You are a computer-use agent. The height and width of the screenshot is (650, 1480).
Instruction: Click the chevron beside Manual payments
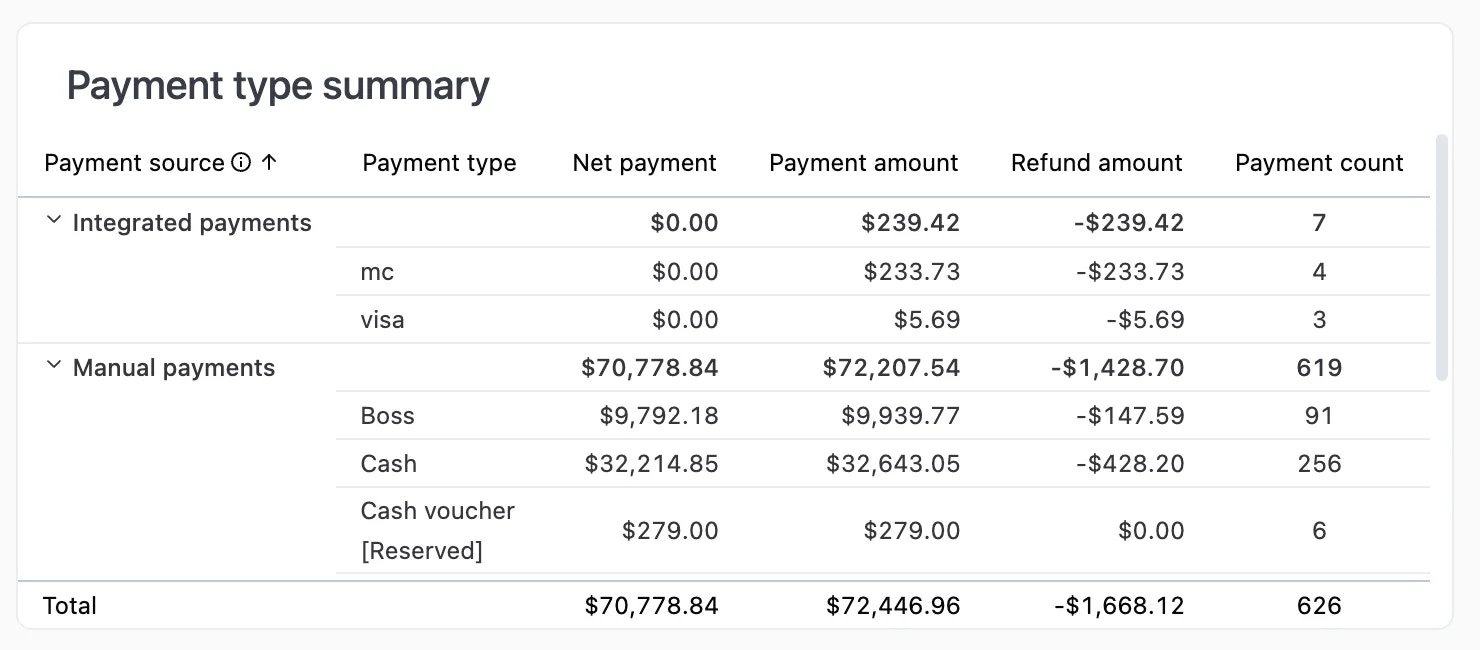pos(53,367)
